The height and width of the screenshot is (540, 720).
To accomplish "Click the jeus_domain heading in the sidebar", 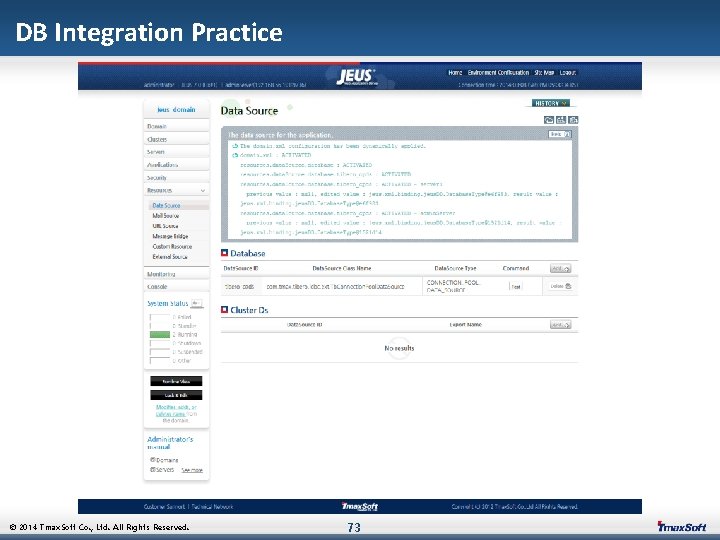I will coord(176,110).
